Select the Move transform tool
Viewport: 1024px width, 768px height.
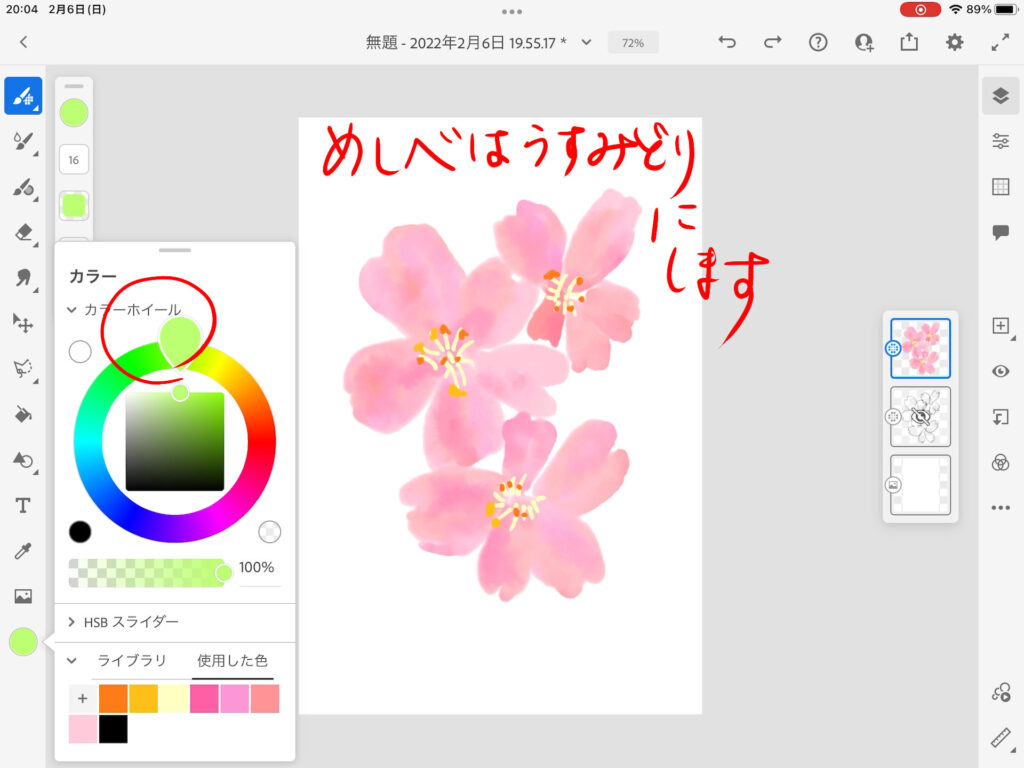(x=23, y=322)
